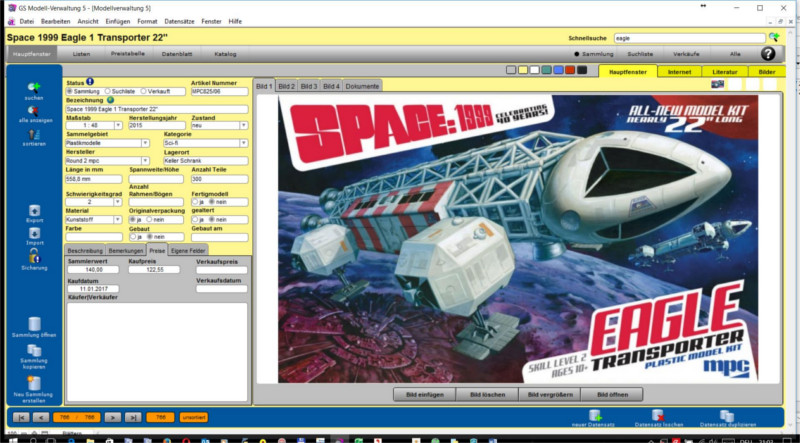
Task: Open the Kategorie dropdown
Action: click(x=244, y=143)
